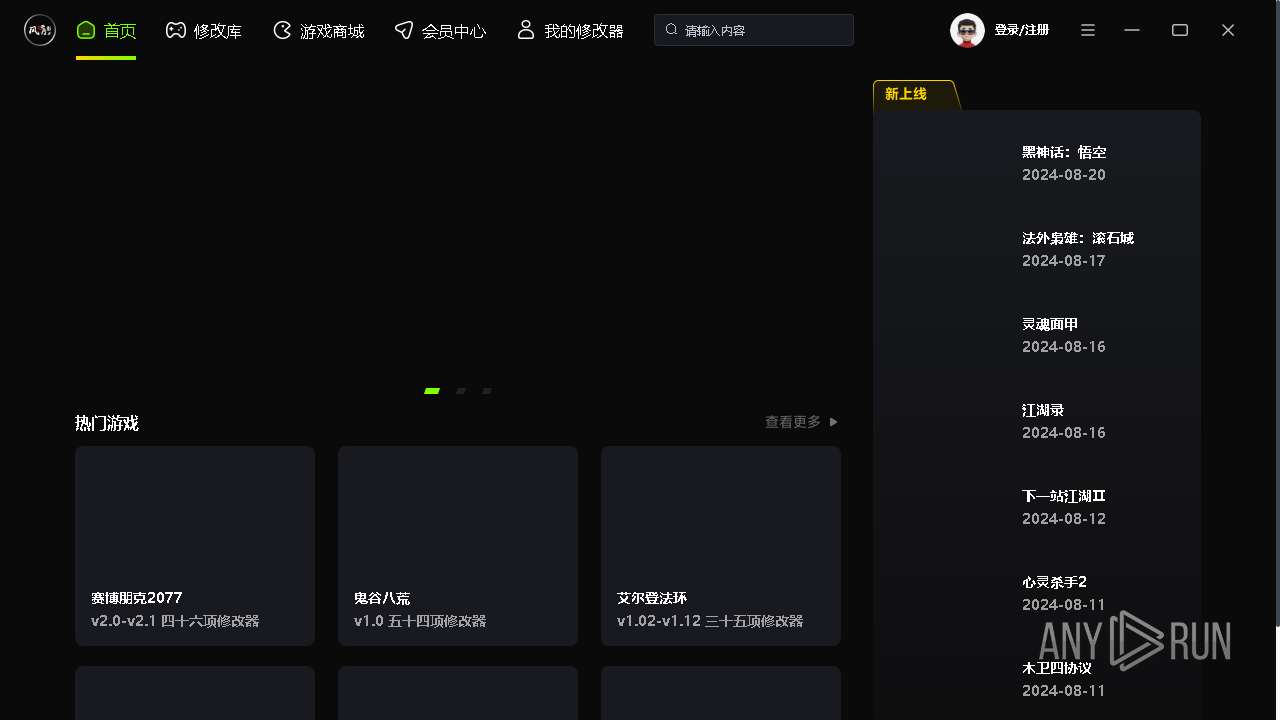Click the home icon beside 首页
The height and width of the screenshot is (720, 1280).
tap(86, 30)
